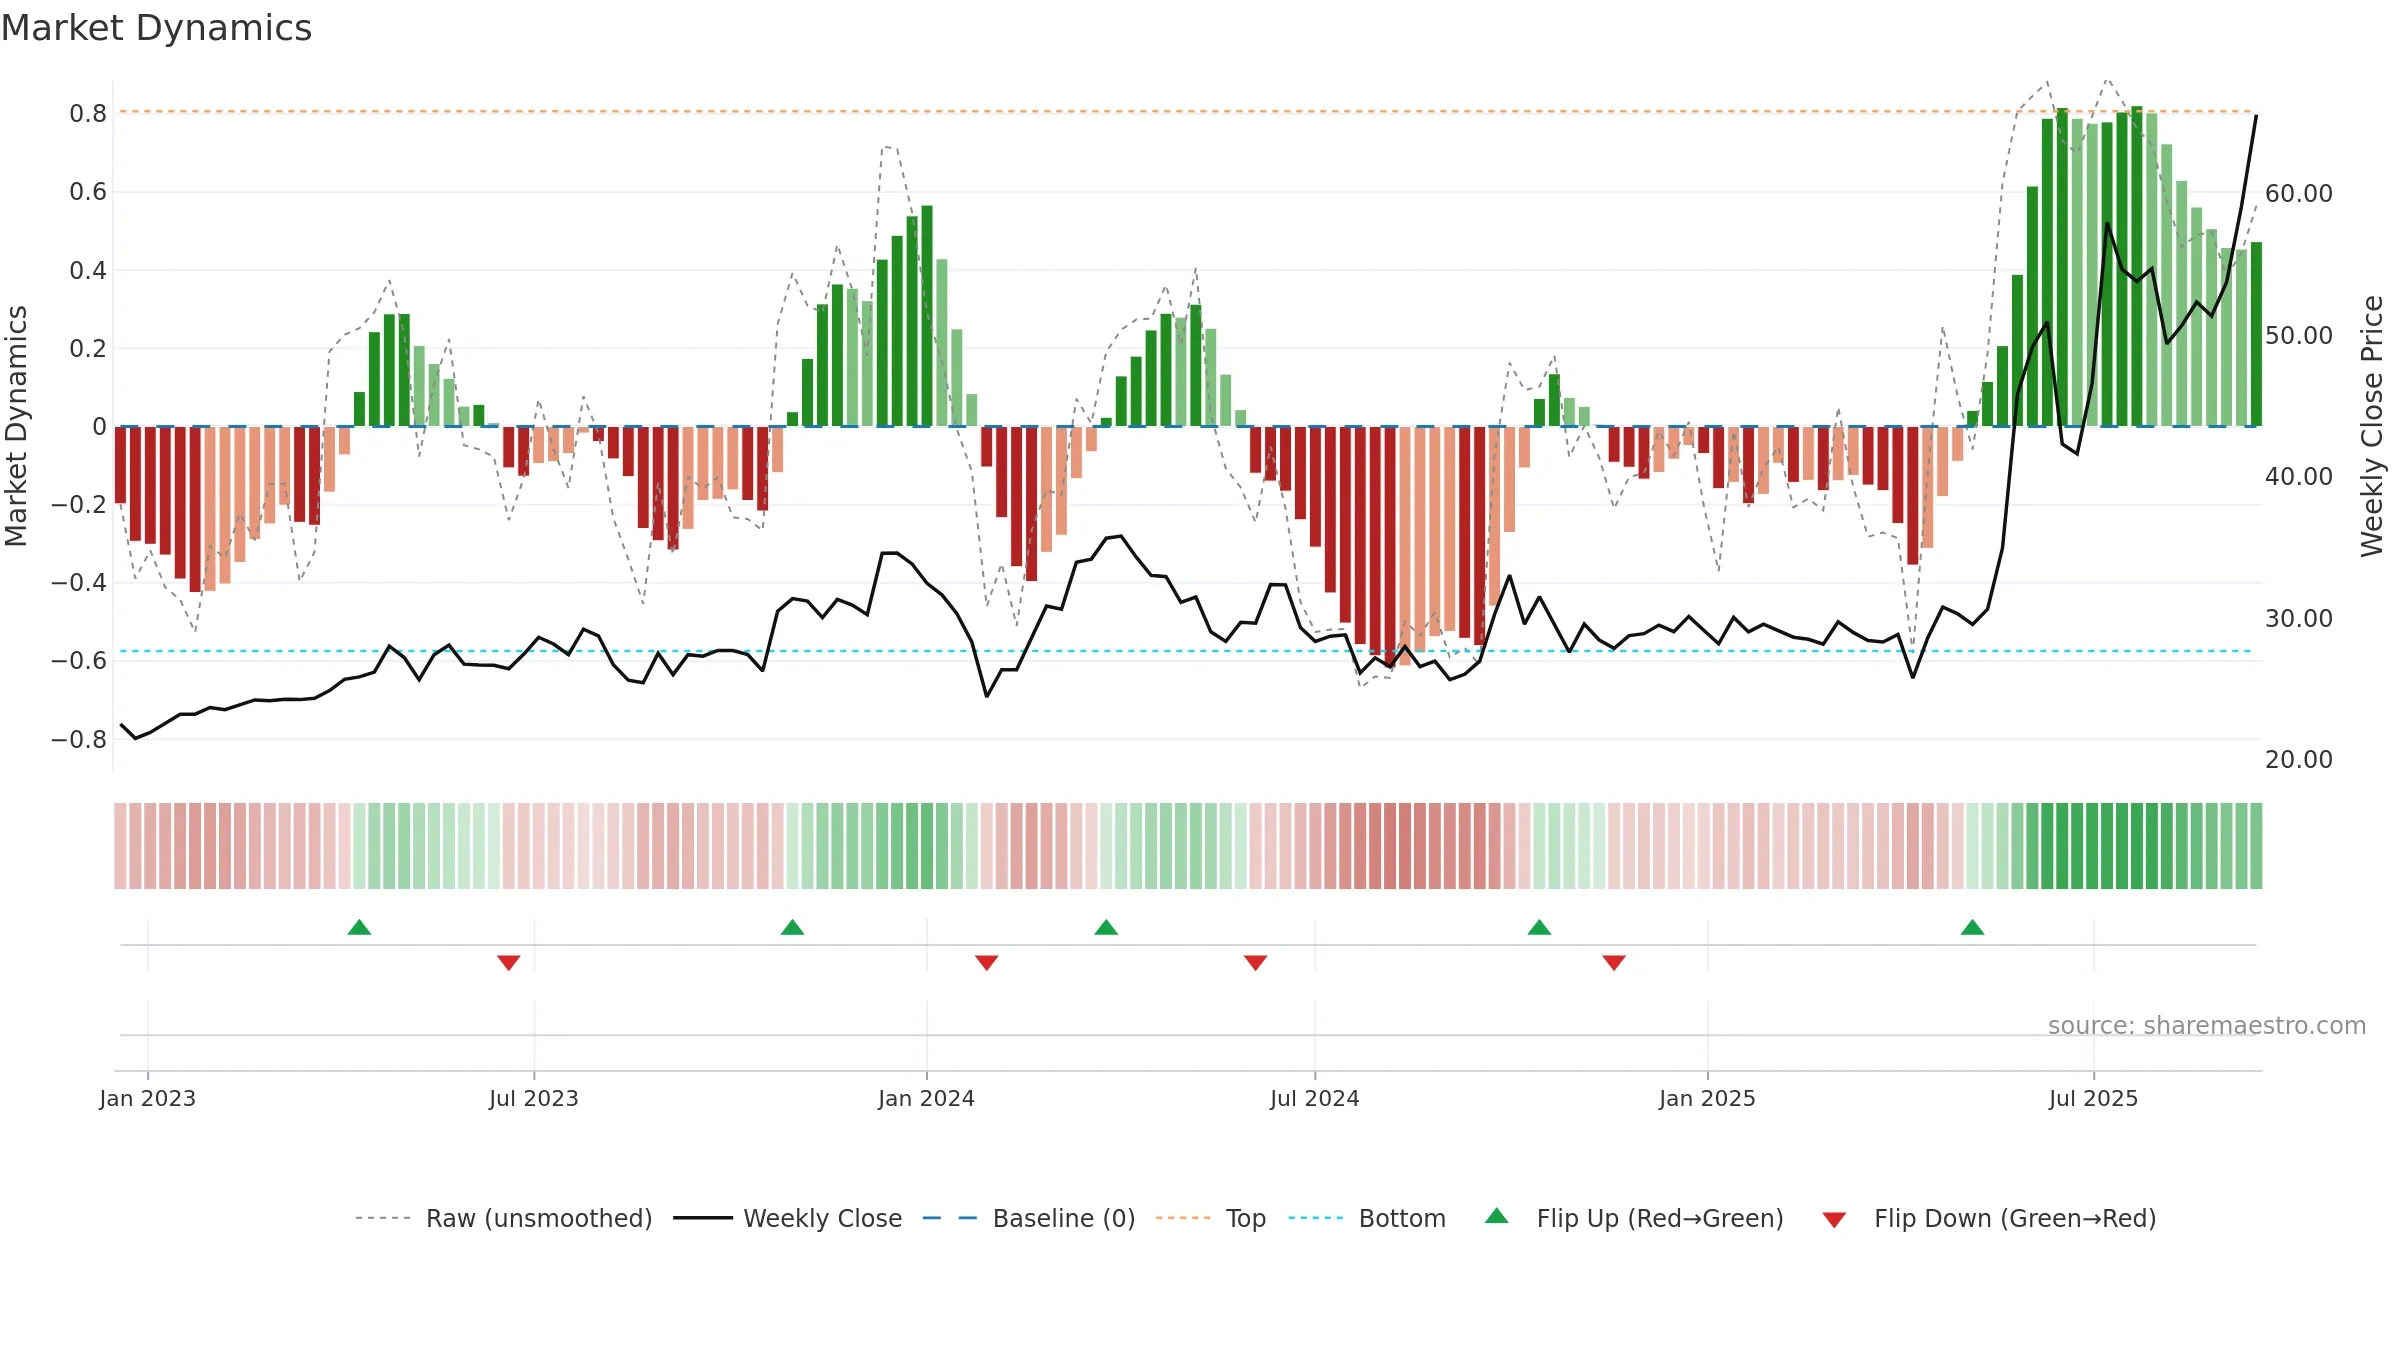
Task: Select the green flip-up triangle in late 2023
Action: click(792, 927)
